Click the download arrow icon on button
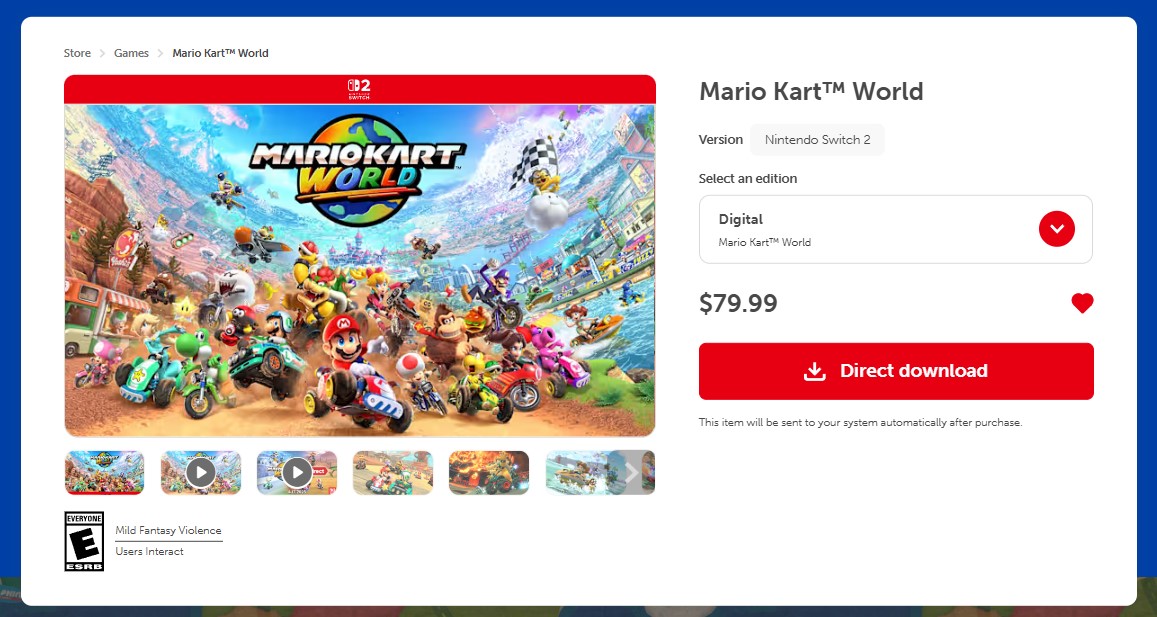This screenshot has width=1157, height=617. (x=815, y=371)
